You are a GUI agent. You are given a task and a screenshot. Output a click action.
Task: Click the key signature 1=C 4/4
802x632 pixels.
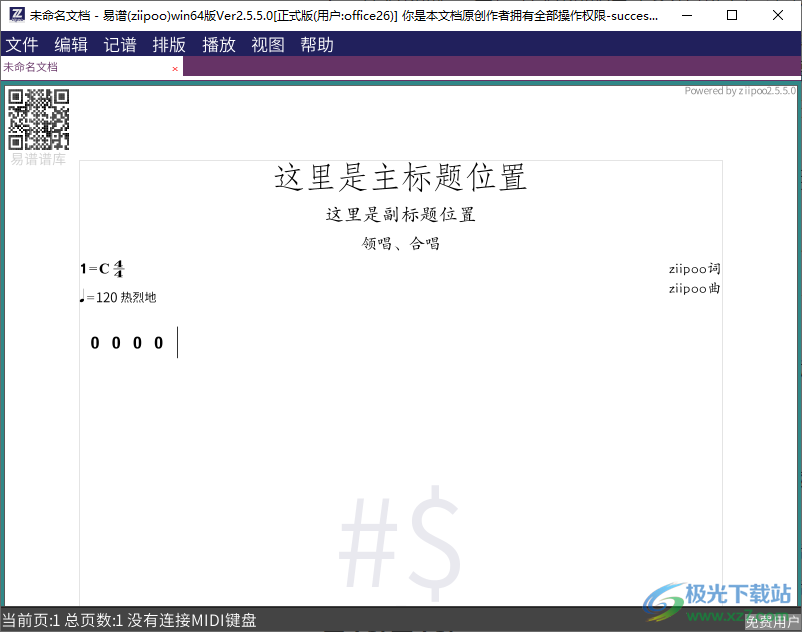pos(101,268)
